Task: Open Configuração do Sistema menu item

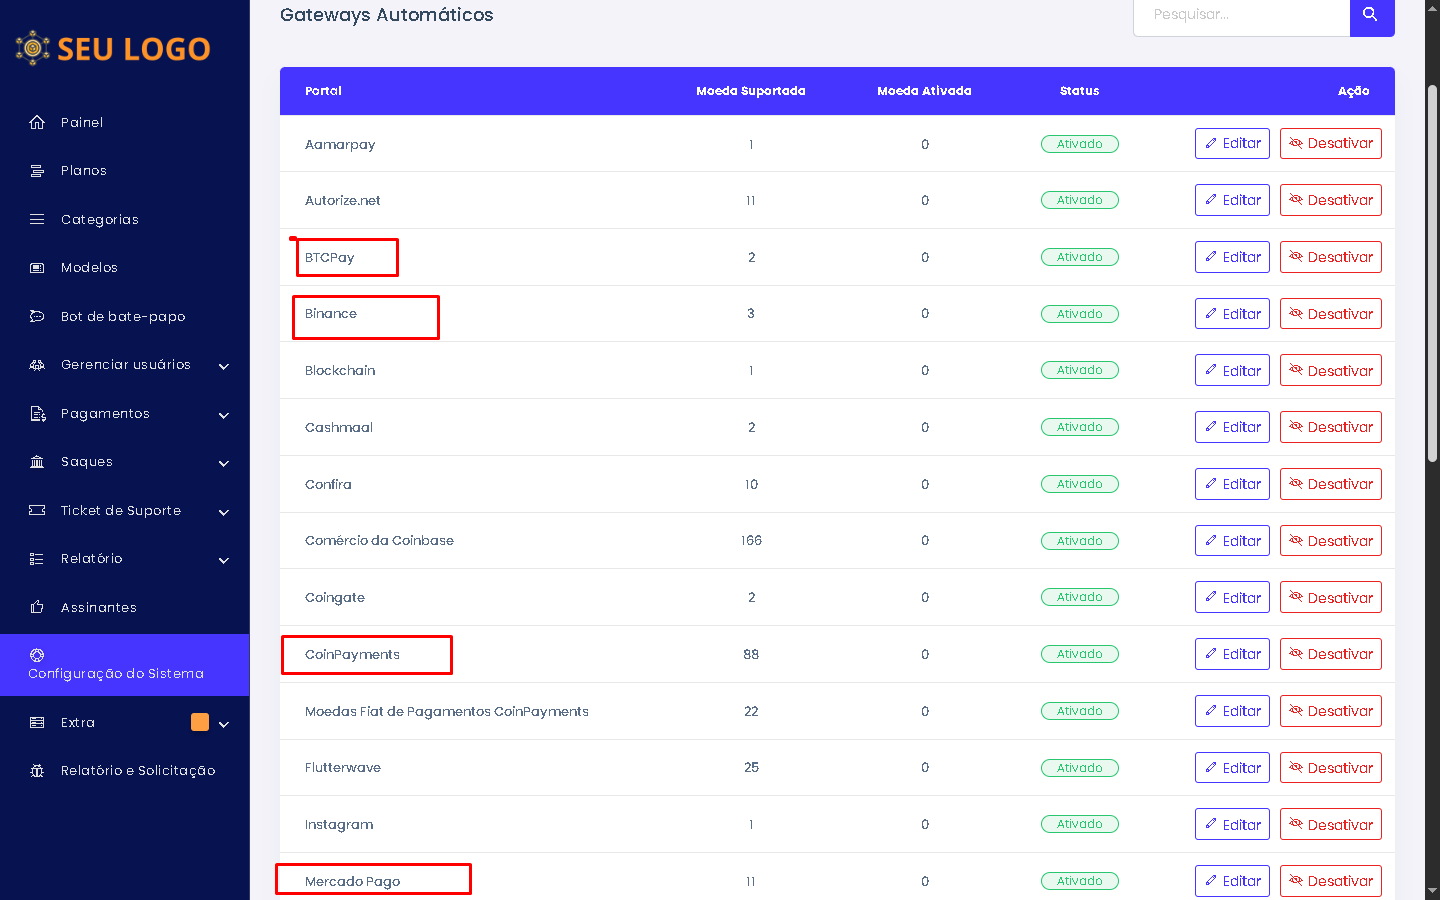Action: tap(116, 665)
